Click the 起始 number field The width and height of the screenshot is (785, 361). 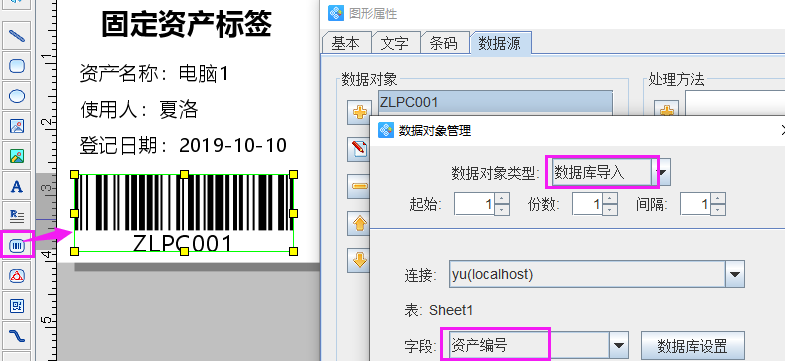click(475, 204)
